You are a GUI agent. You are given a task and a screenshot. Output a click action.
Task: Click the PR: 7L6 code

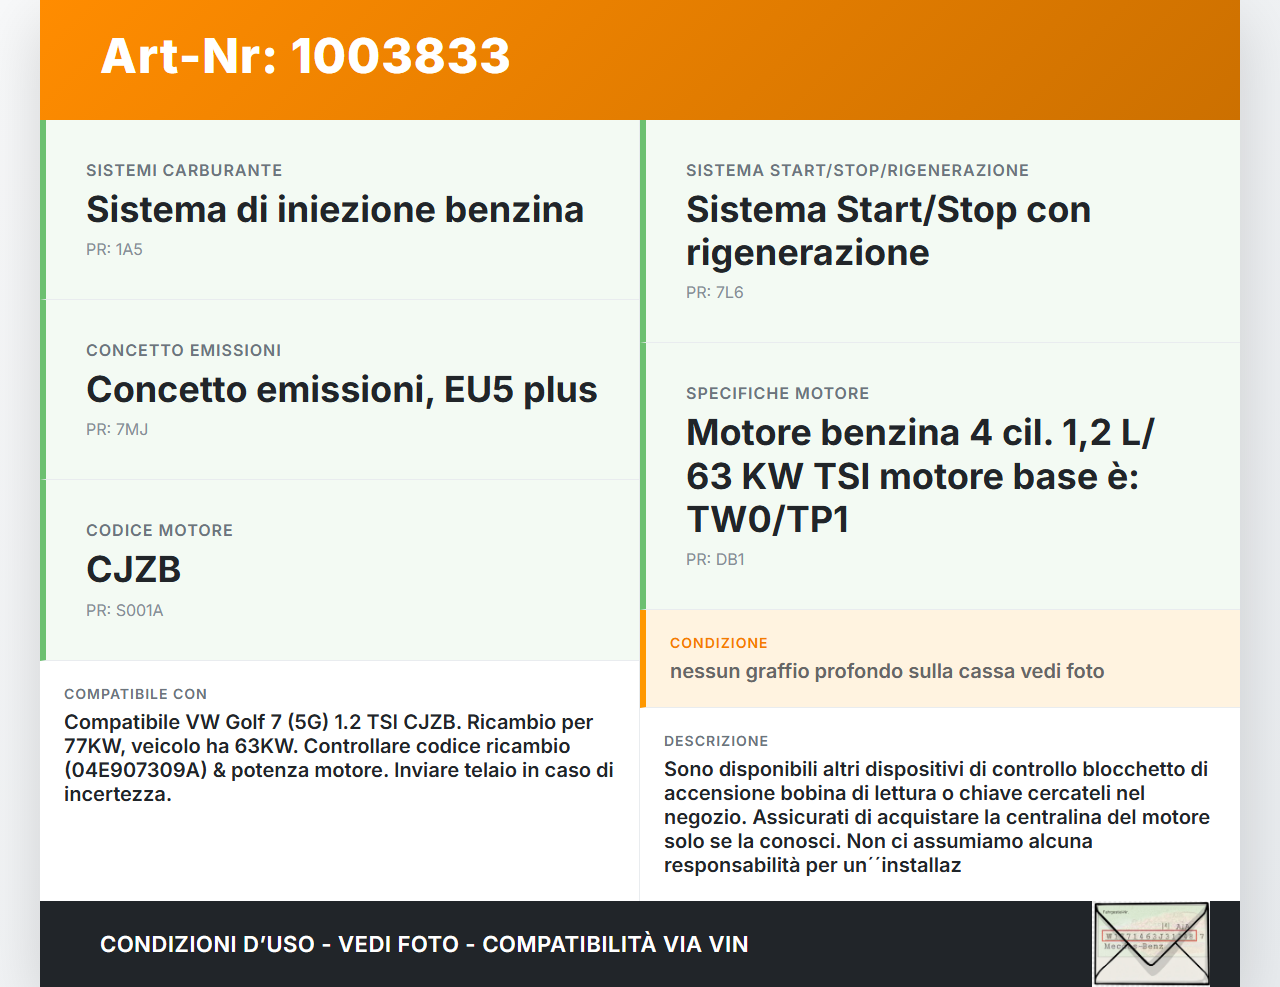point(714,293)
